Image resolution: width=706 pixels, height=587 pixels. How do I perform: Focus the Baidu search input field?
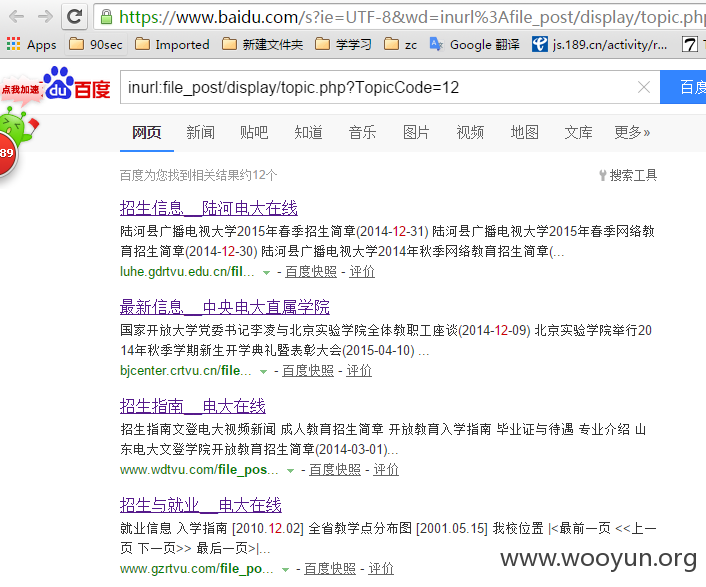[390, 87]
